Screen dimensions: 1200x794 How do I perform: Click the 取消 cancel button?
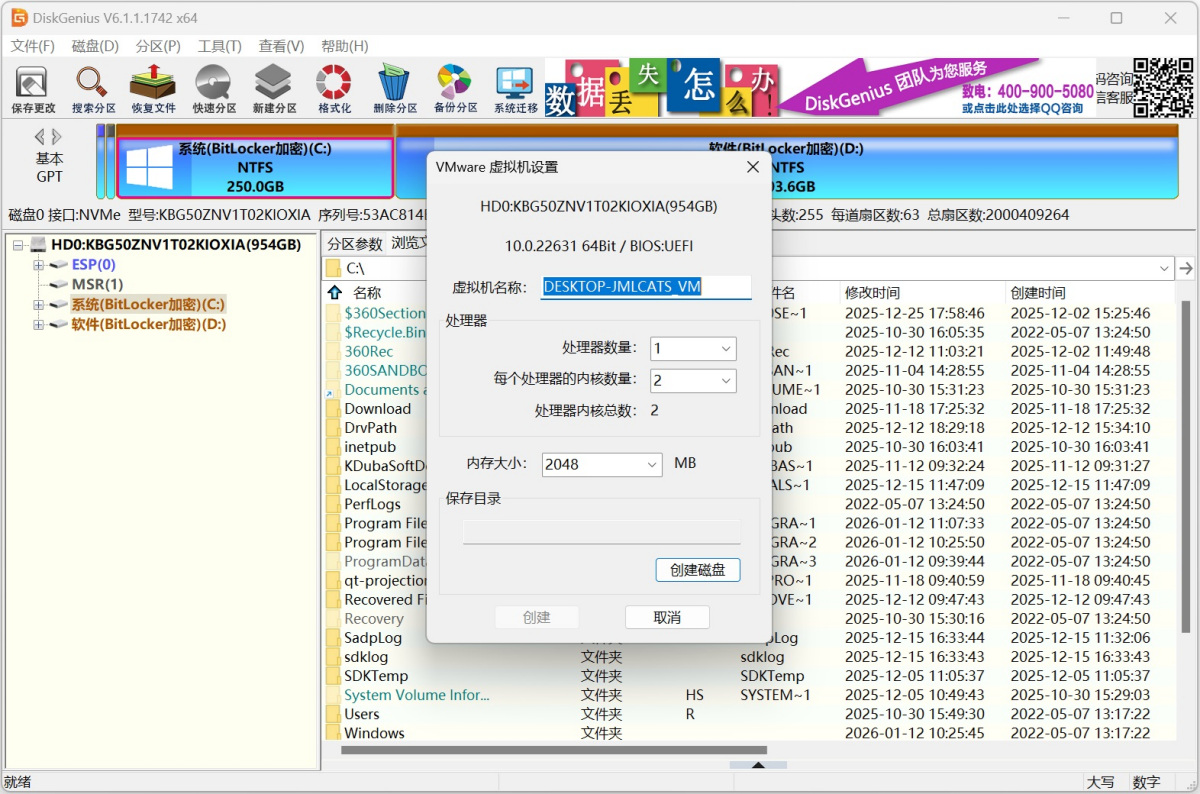pos(667,617)
